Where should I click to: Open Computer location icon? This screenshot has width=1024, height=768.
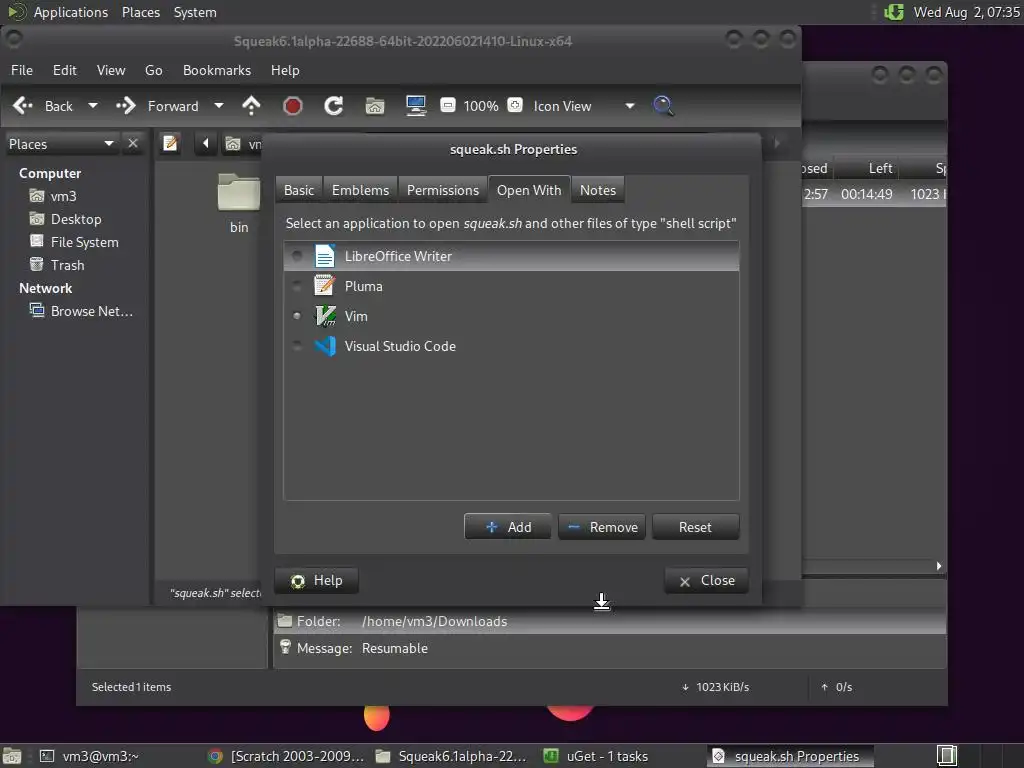click(x=416, y=106)
